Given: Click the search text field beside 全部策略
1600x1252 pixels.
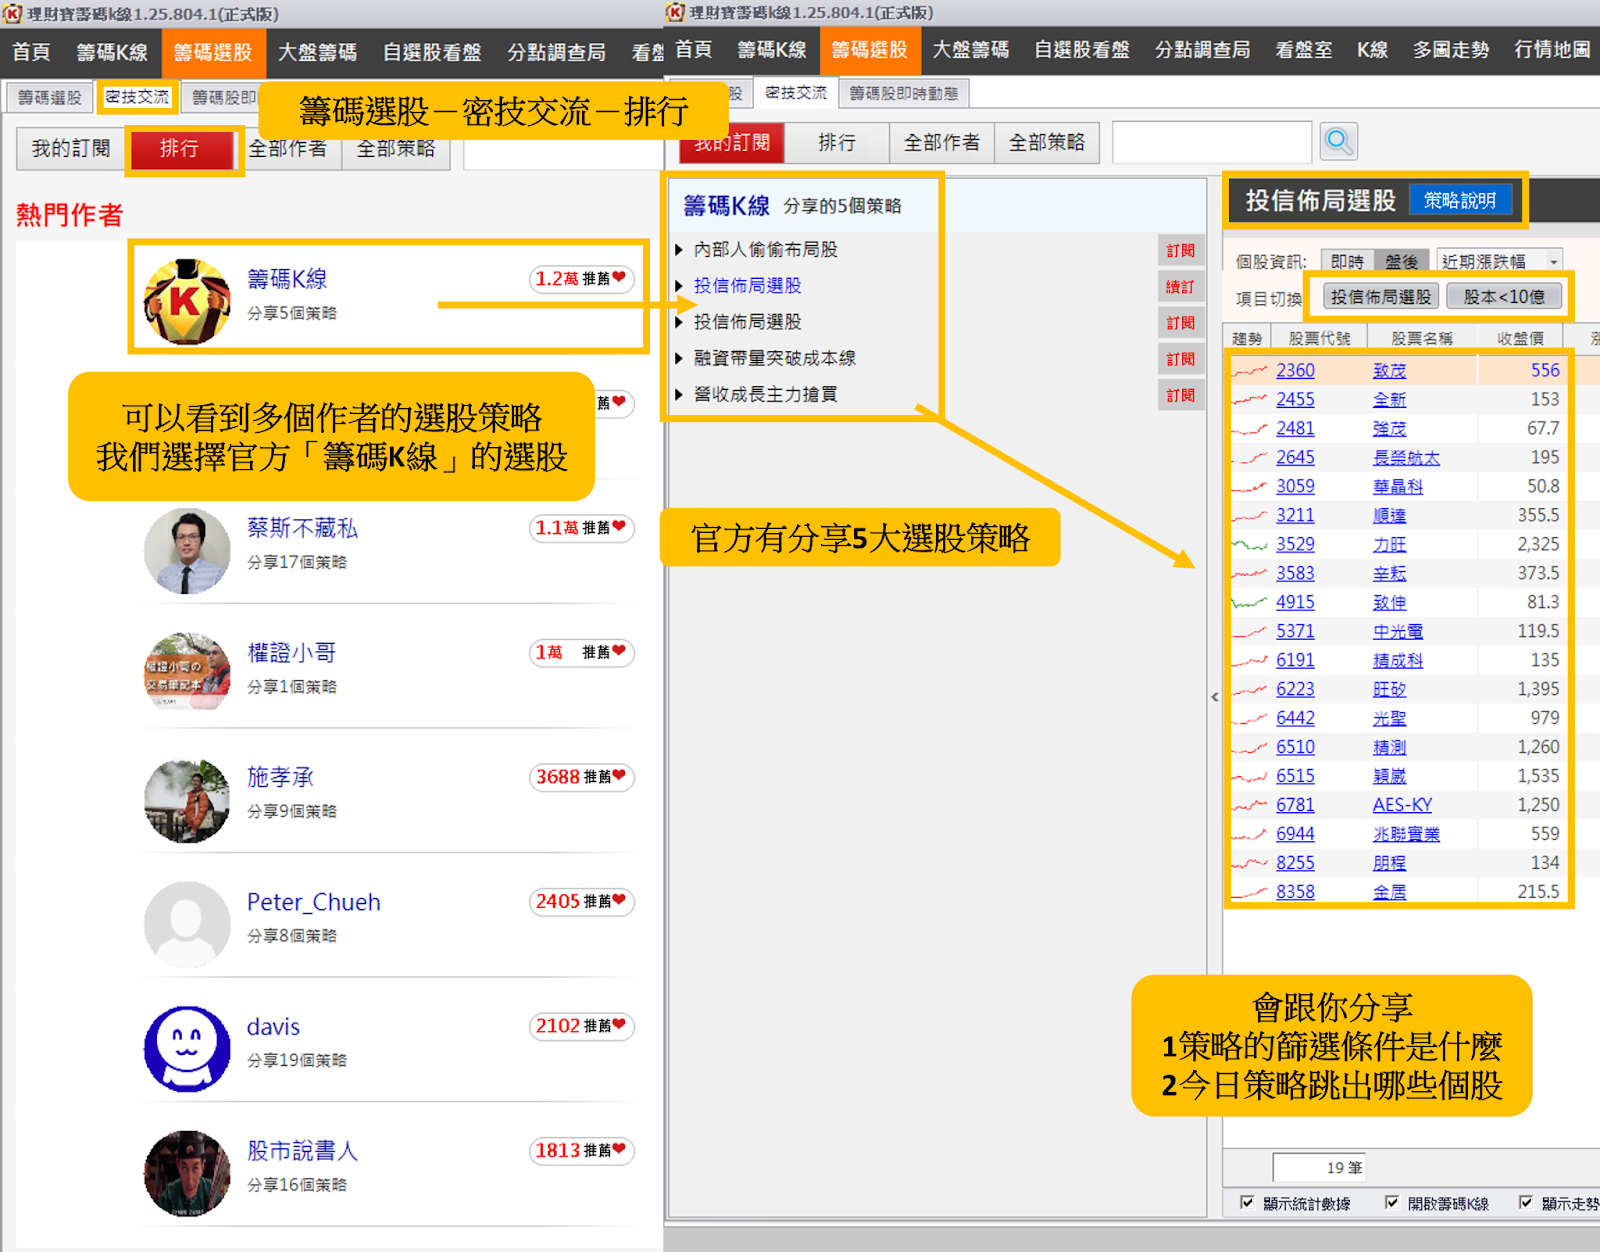Looking at the screenshot, I should click(1211, 142).
